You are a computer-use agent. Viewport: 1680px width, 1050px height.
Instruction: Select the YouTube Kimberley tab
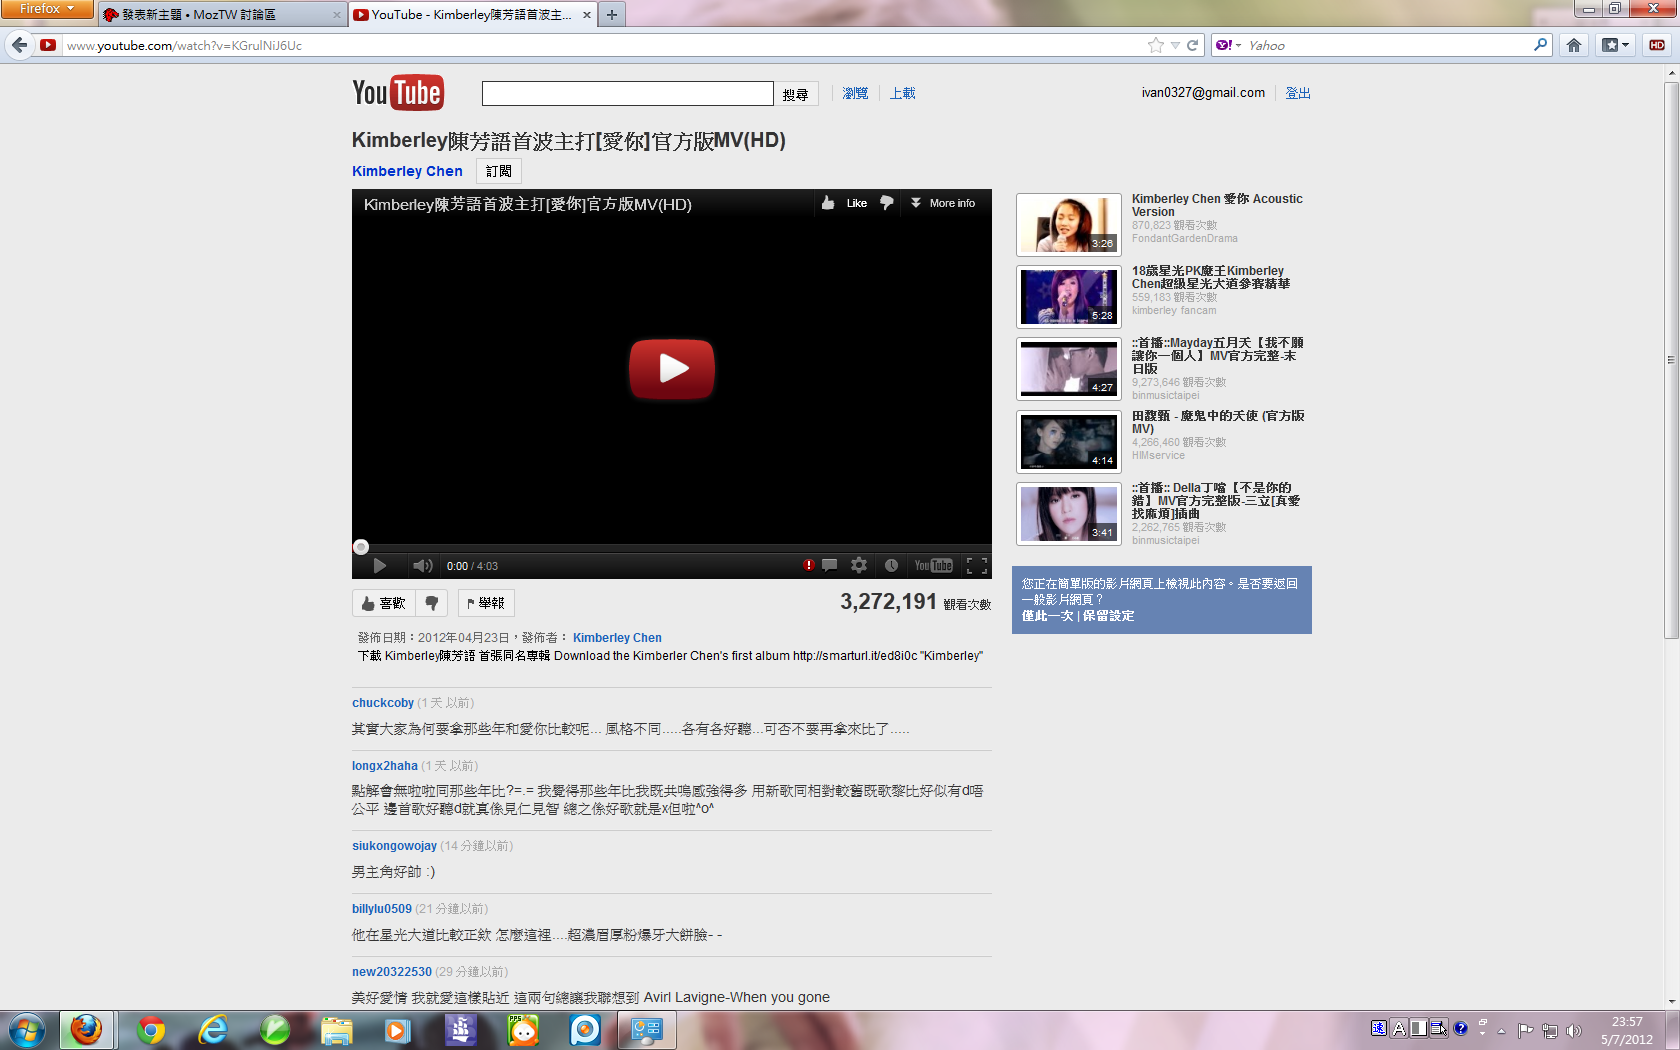[472, 15]
